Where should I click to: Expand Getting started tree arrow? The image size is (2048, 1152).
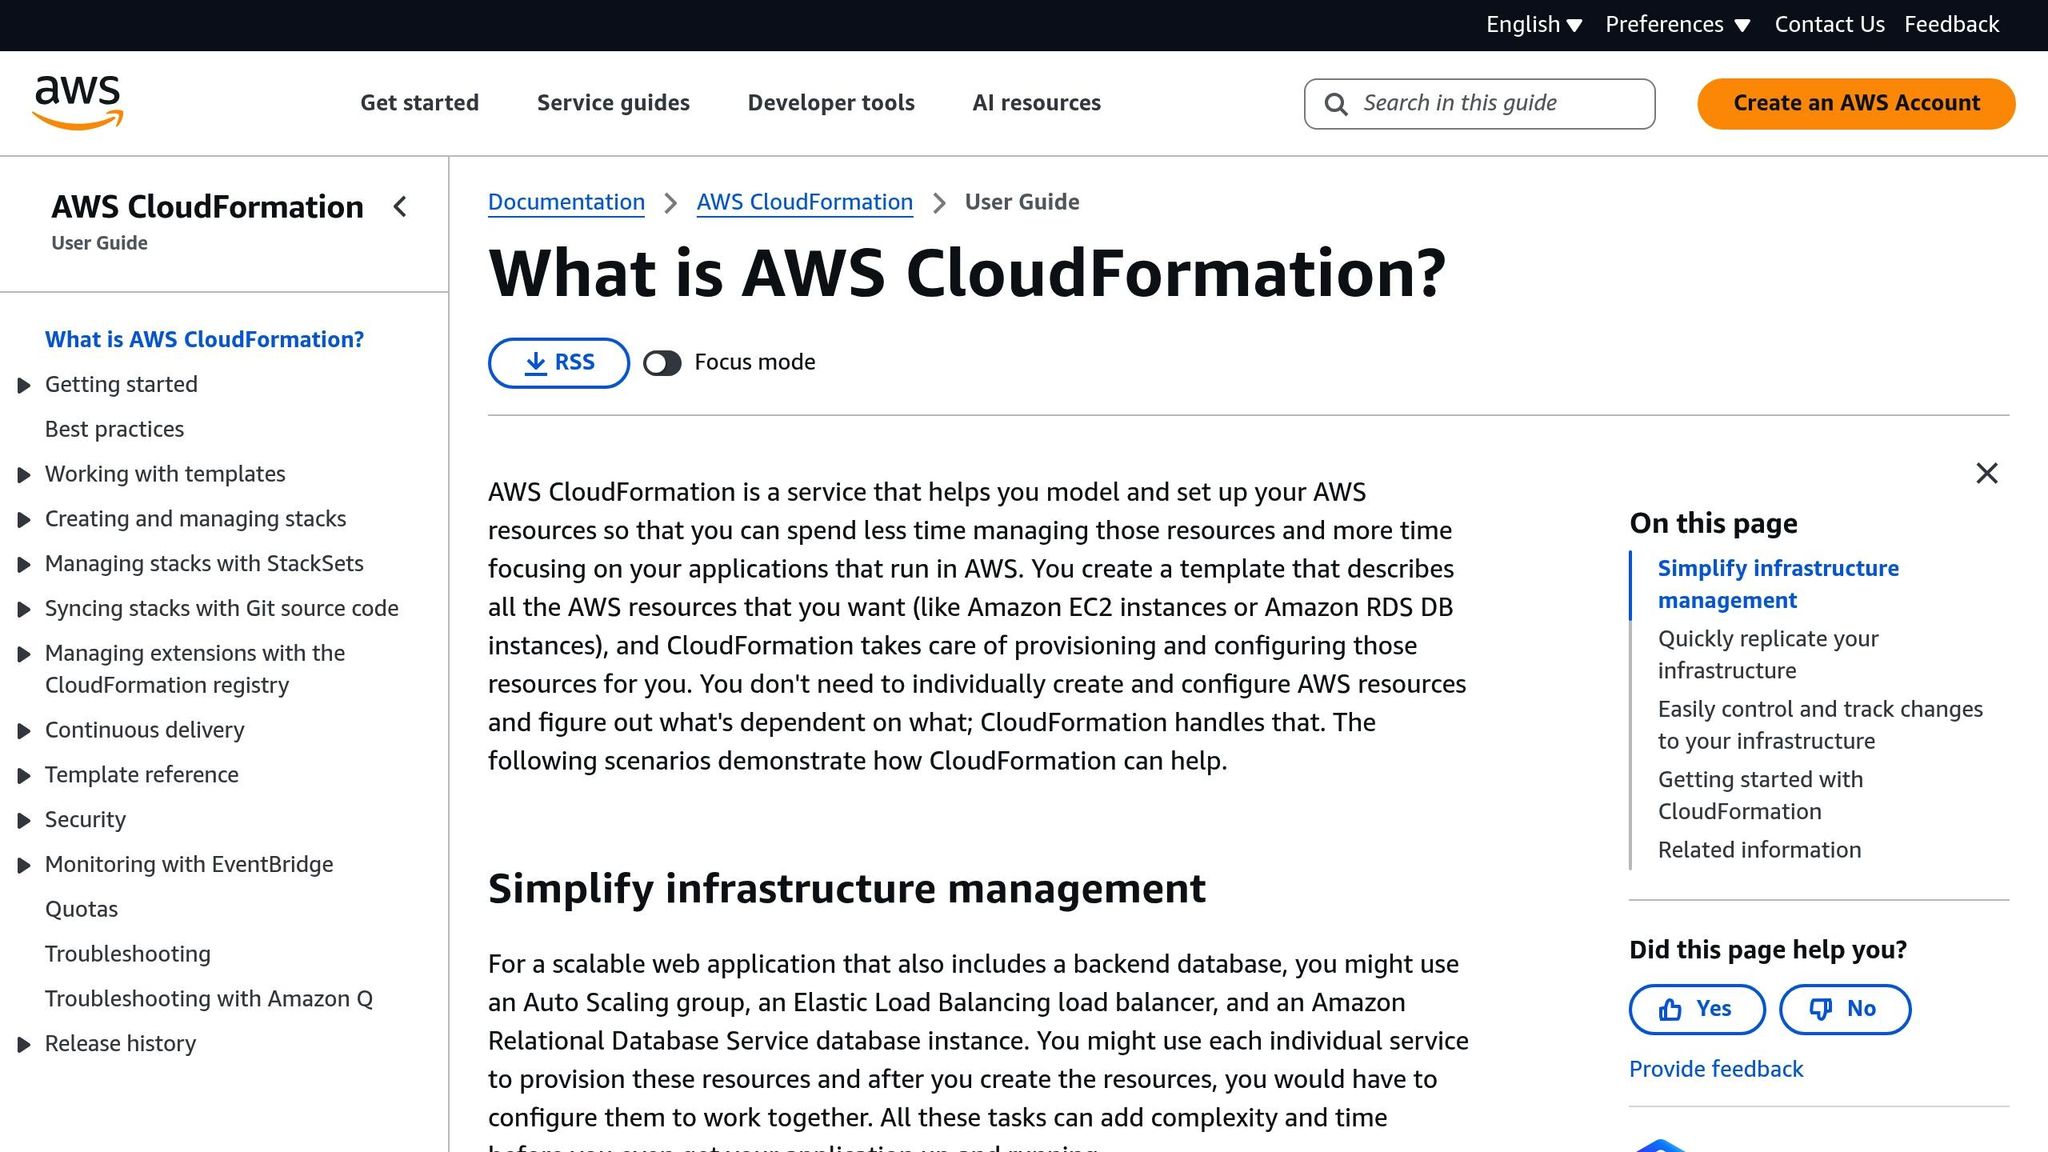pos(24,386)
